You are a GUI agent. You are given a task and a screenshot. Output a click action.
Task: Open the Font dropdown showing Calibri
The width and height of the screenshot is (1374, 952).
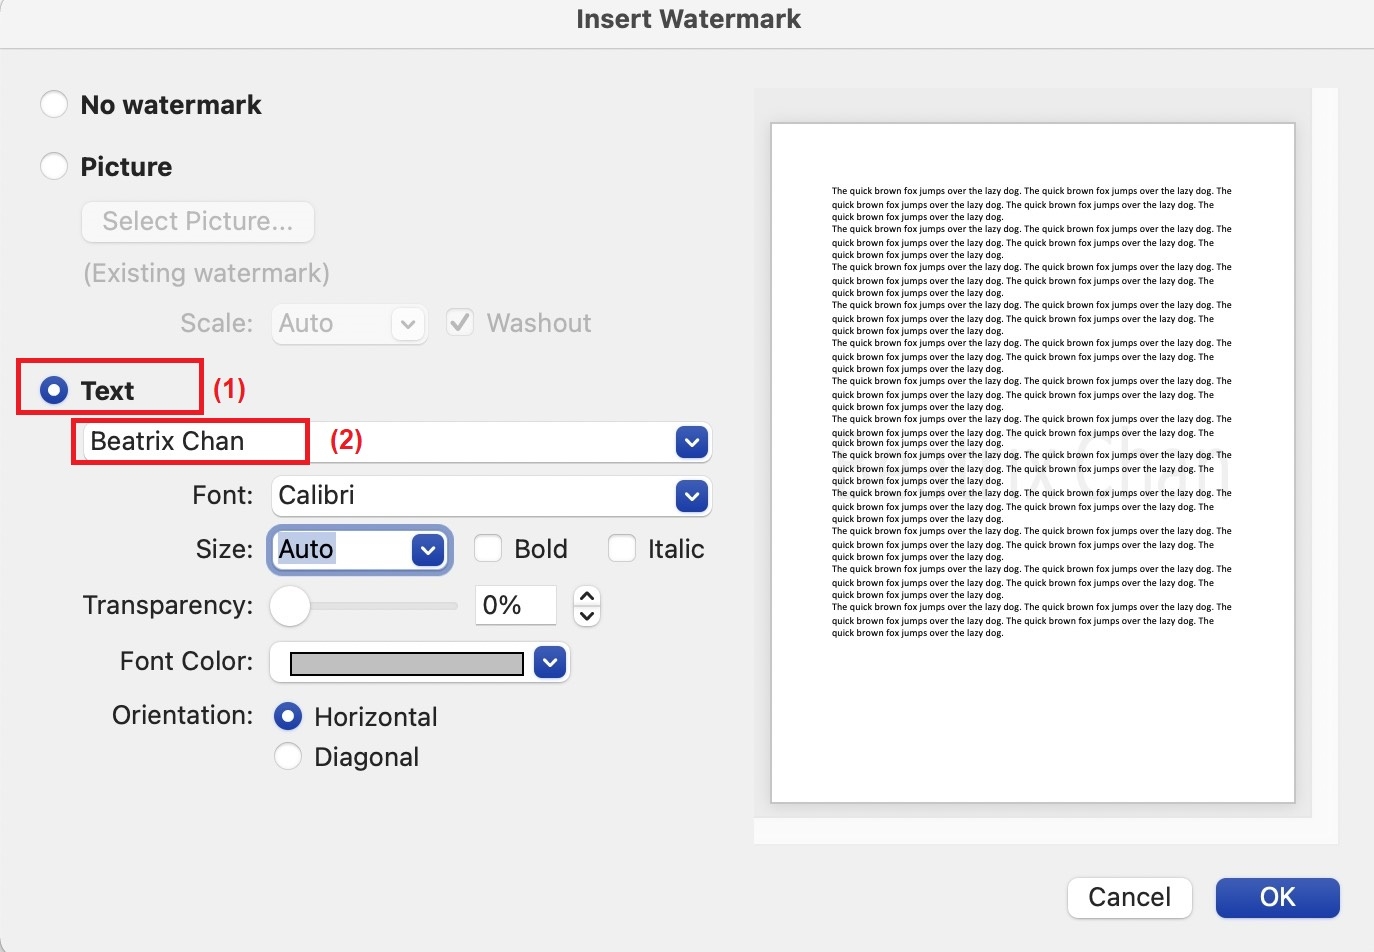tap(691, 496)
